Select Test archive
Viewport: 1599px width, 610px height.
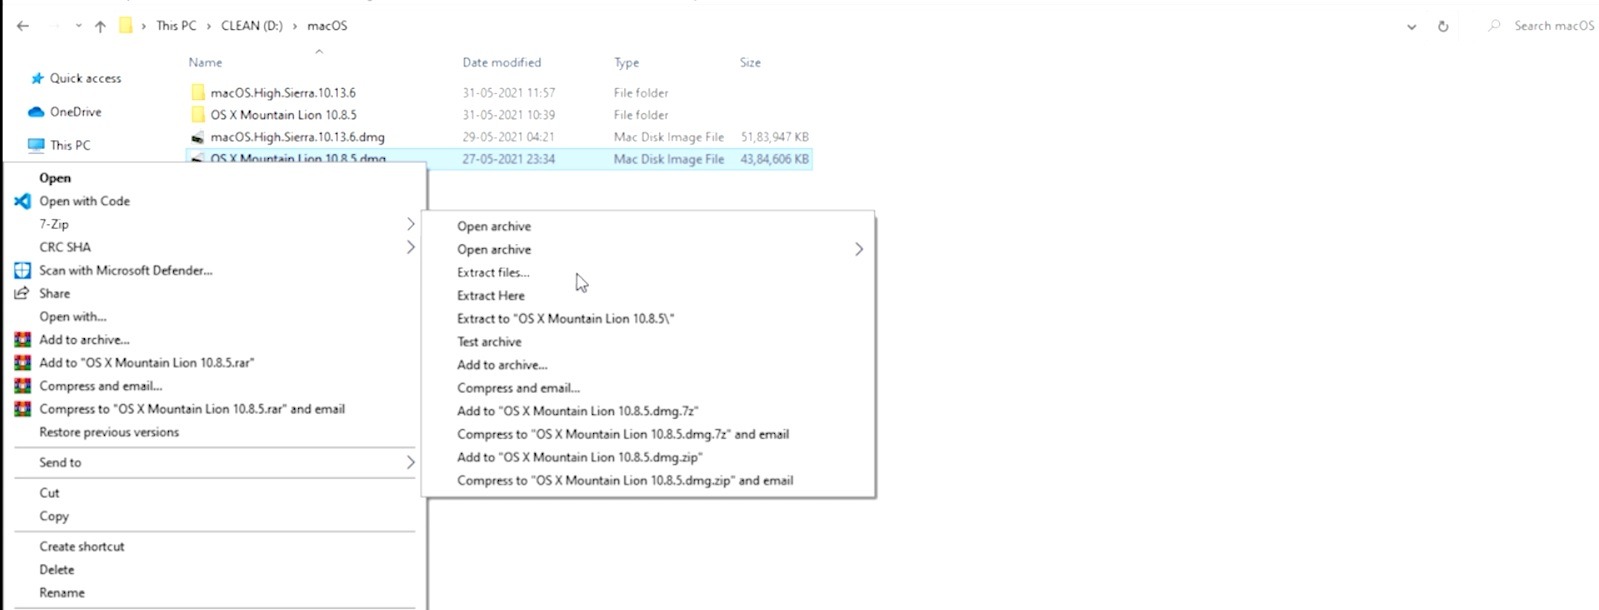click(489, 341)
